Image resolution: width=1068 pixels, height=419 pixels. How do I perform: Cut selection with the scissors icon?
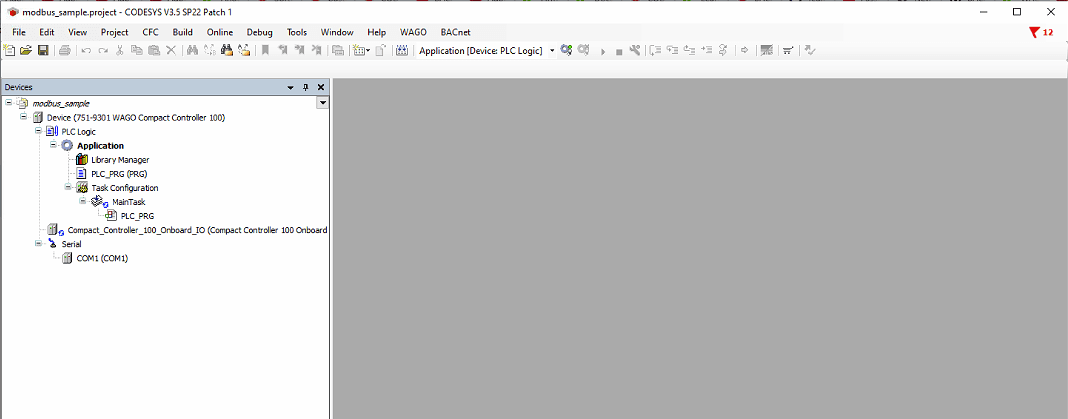120,50
